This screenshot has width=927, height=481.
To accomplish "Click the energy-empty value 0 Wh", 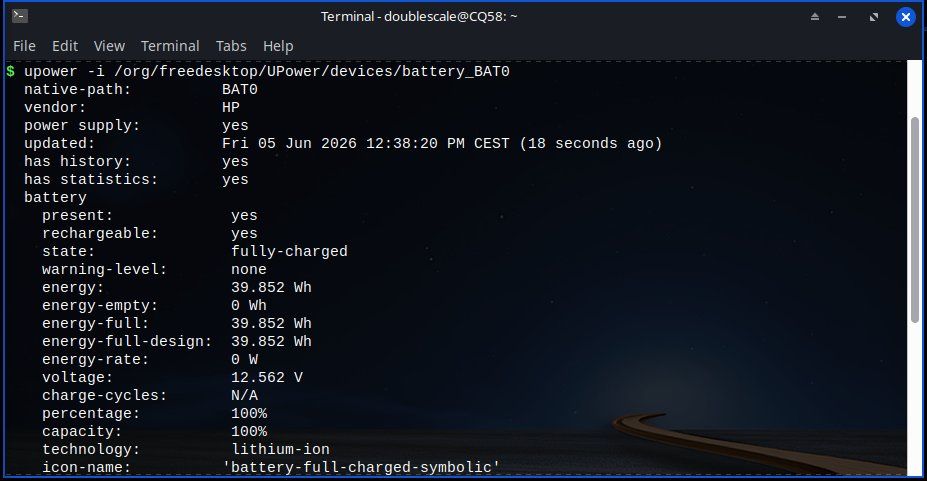I will coord(249,306).
